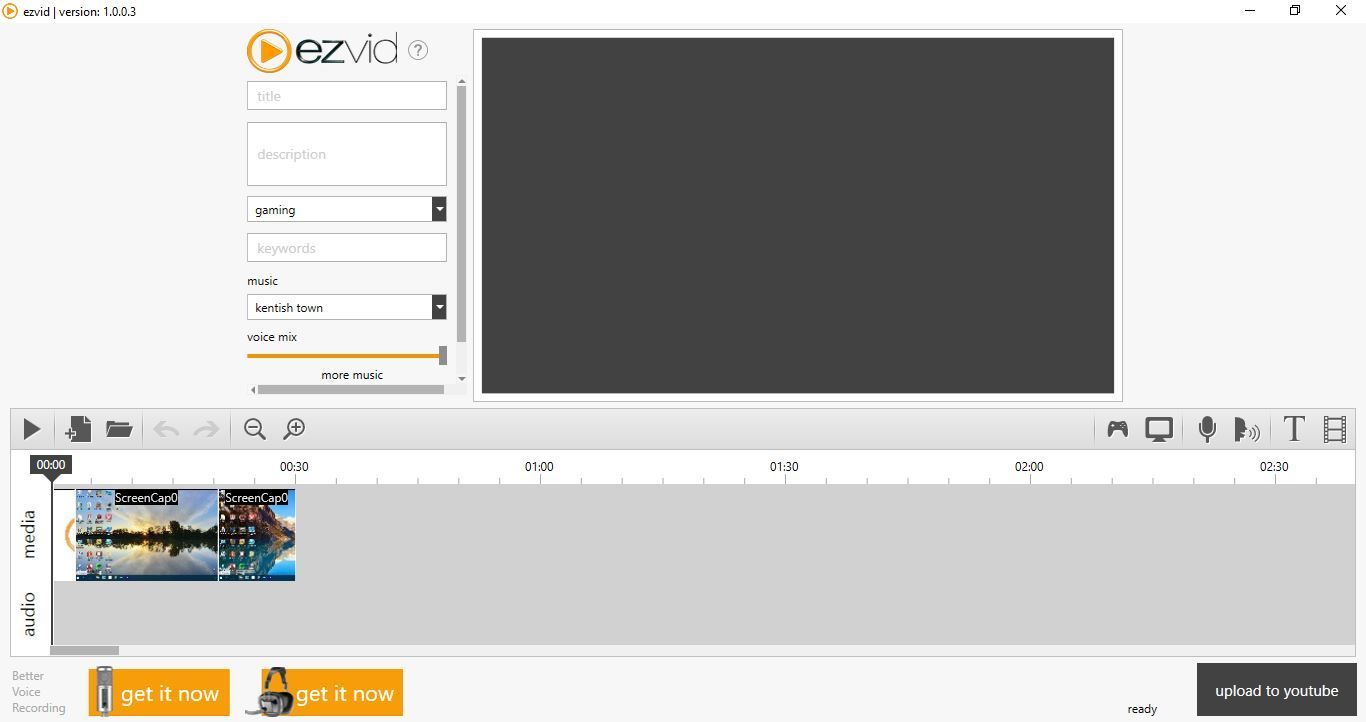Start screen capture recording with the monitor icon
This screenshot has width=1366, height=722.
pos(1158,429)
